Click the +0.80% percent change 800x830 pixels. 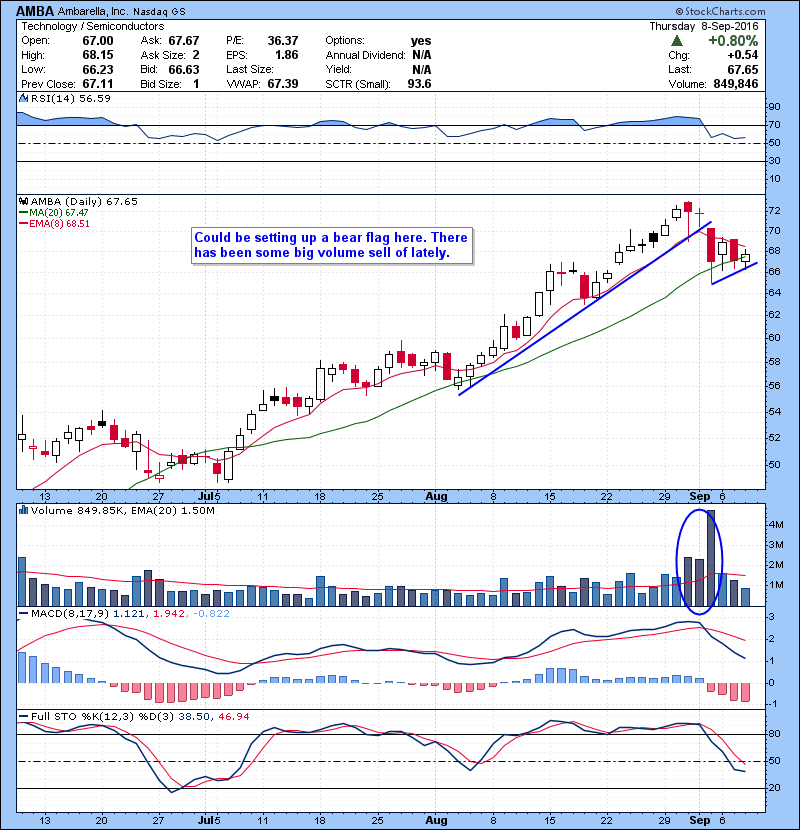[733, 41]
